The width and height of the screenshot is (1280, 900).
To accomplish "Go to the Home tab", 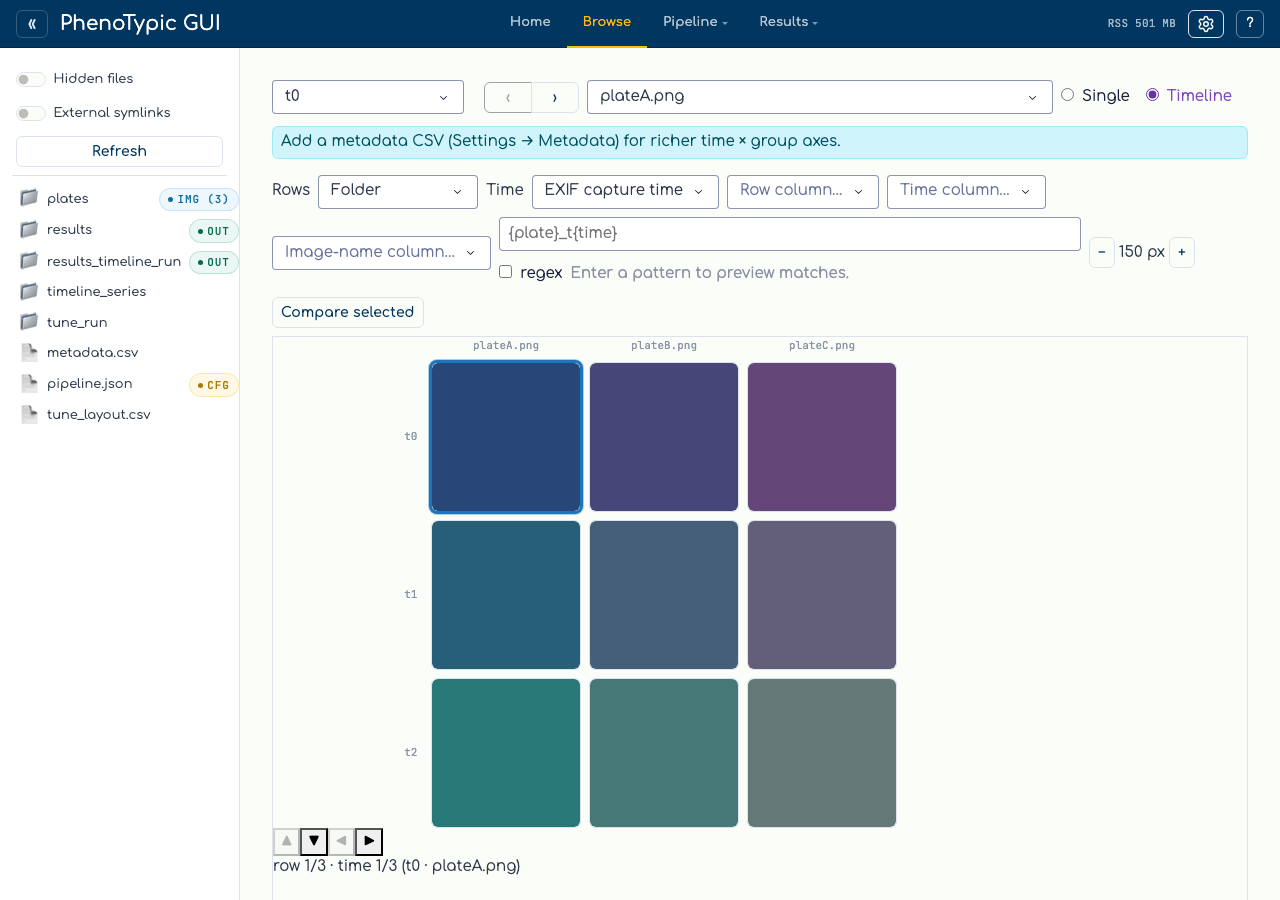I will (x=530, y=22).
